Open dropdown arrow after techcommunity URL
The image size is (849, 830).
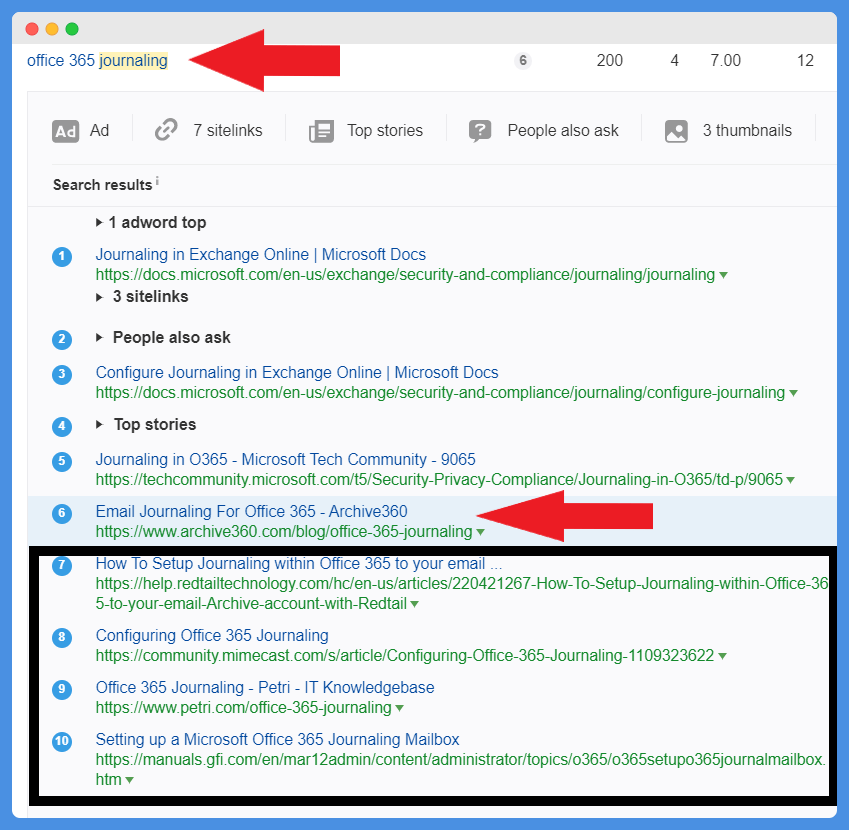pos(791,480)
